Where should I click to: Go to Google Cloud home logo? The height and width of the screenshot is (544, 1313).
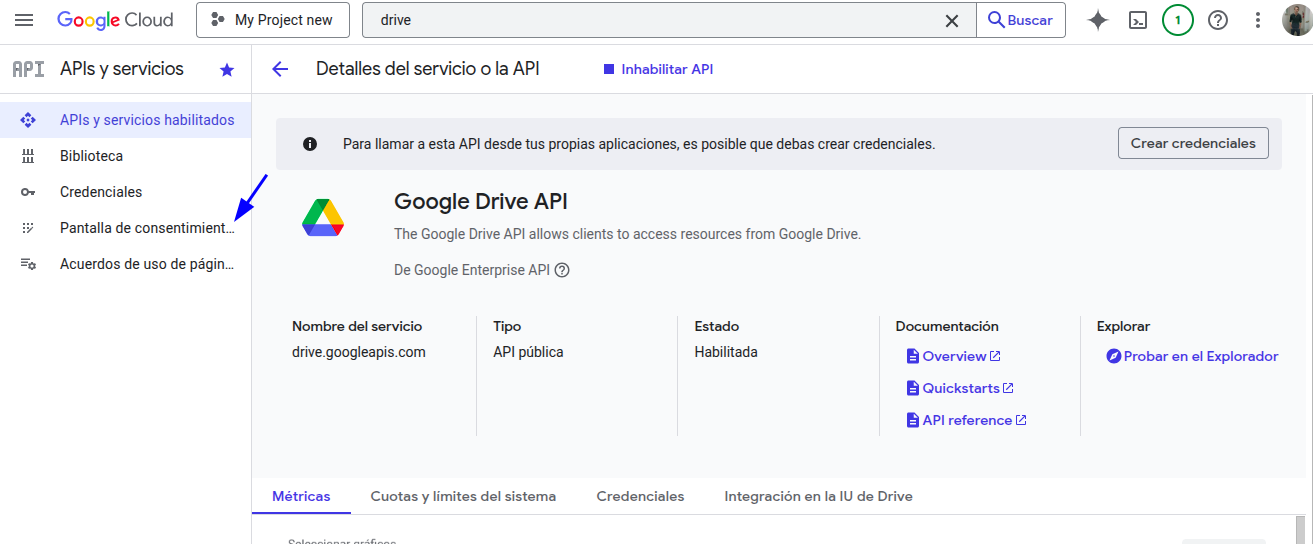(x=115, y=20)
